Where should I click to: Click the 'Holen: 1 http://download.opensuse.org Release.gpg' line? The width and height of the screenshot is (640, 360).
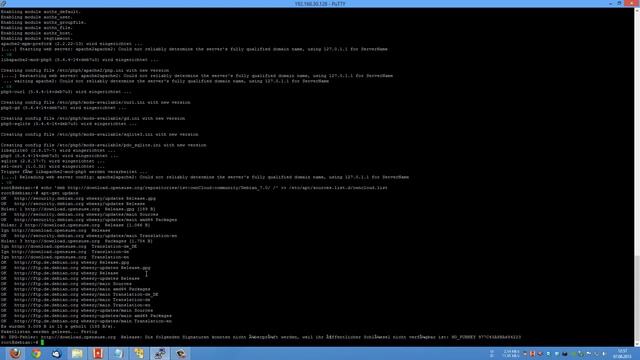(78, 209)
